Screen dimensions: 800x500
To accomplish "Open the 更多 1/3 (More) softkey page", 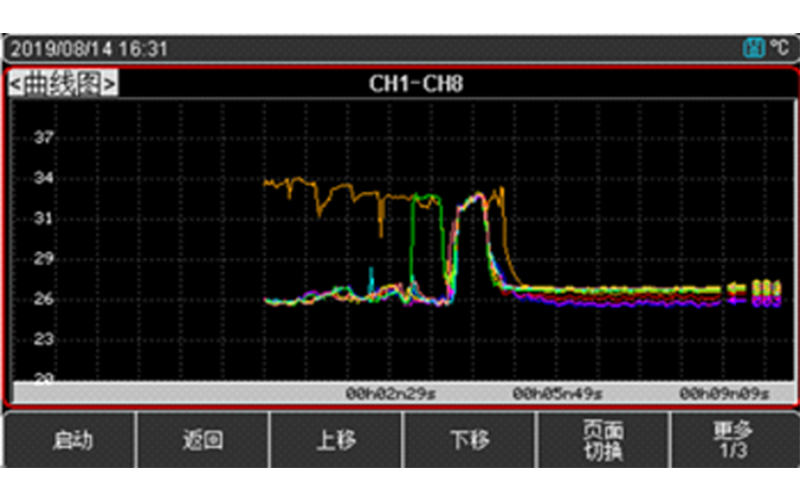I will [x=732, y=440].
